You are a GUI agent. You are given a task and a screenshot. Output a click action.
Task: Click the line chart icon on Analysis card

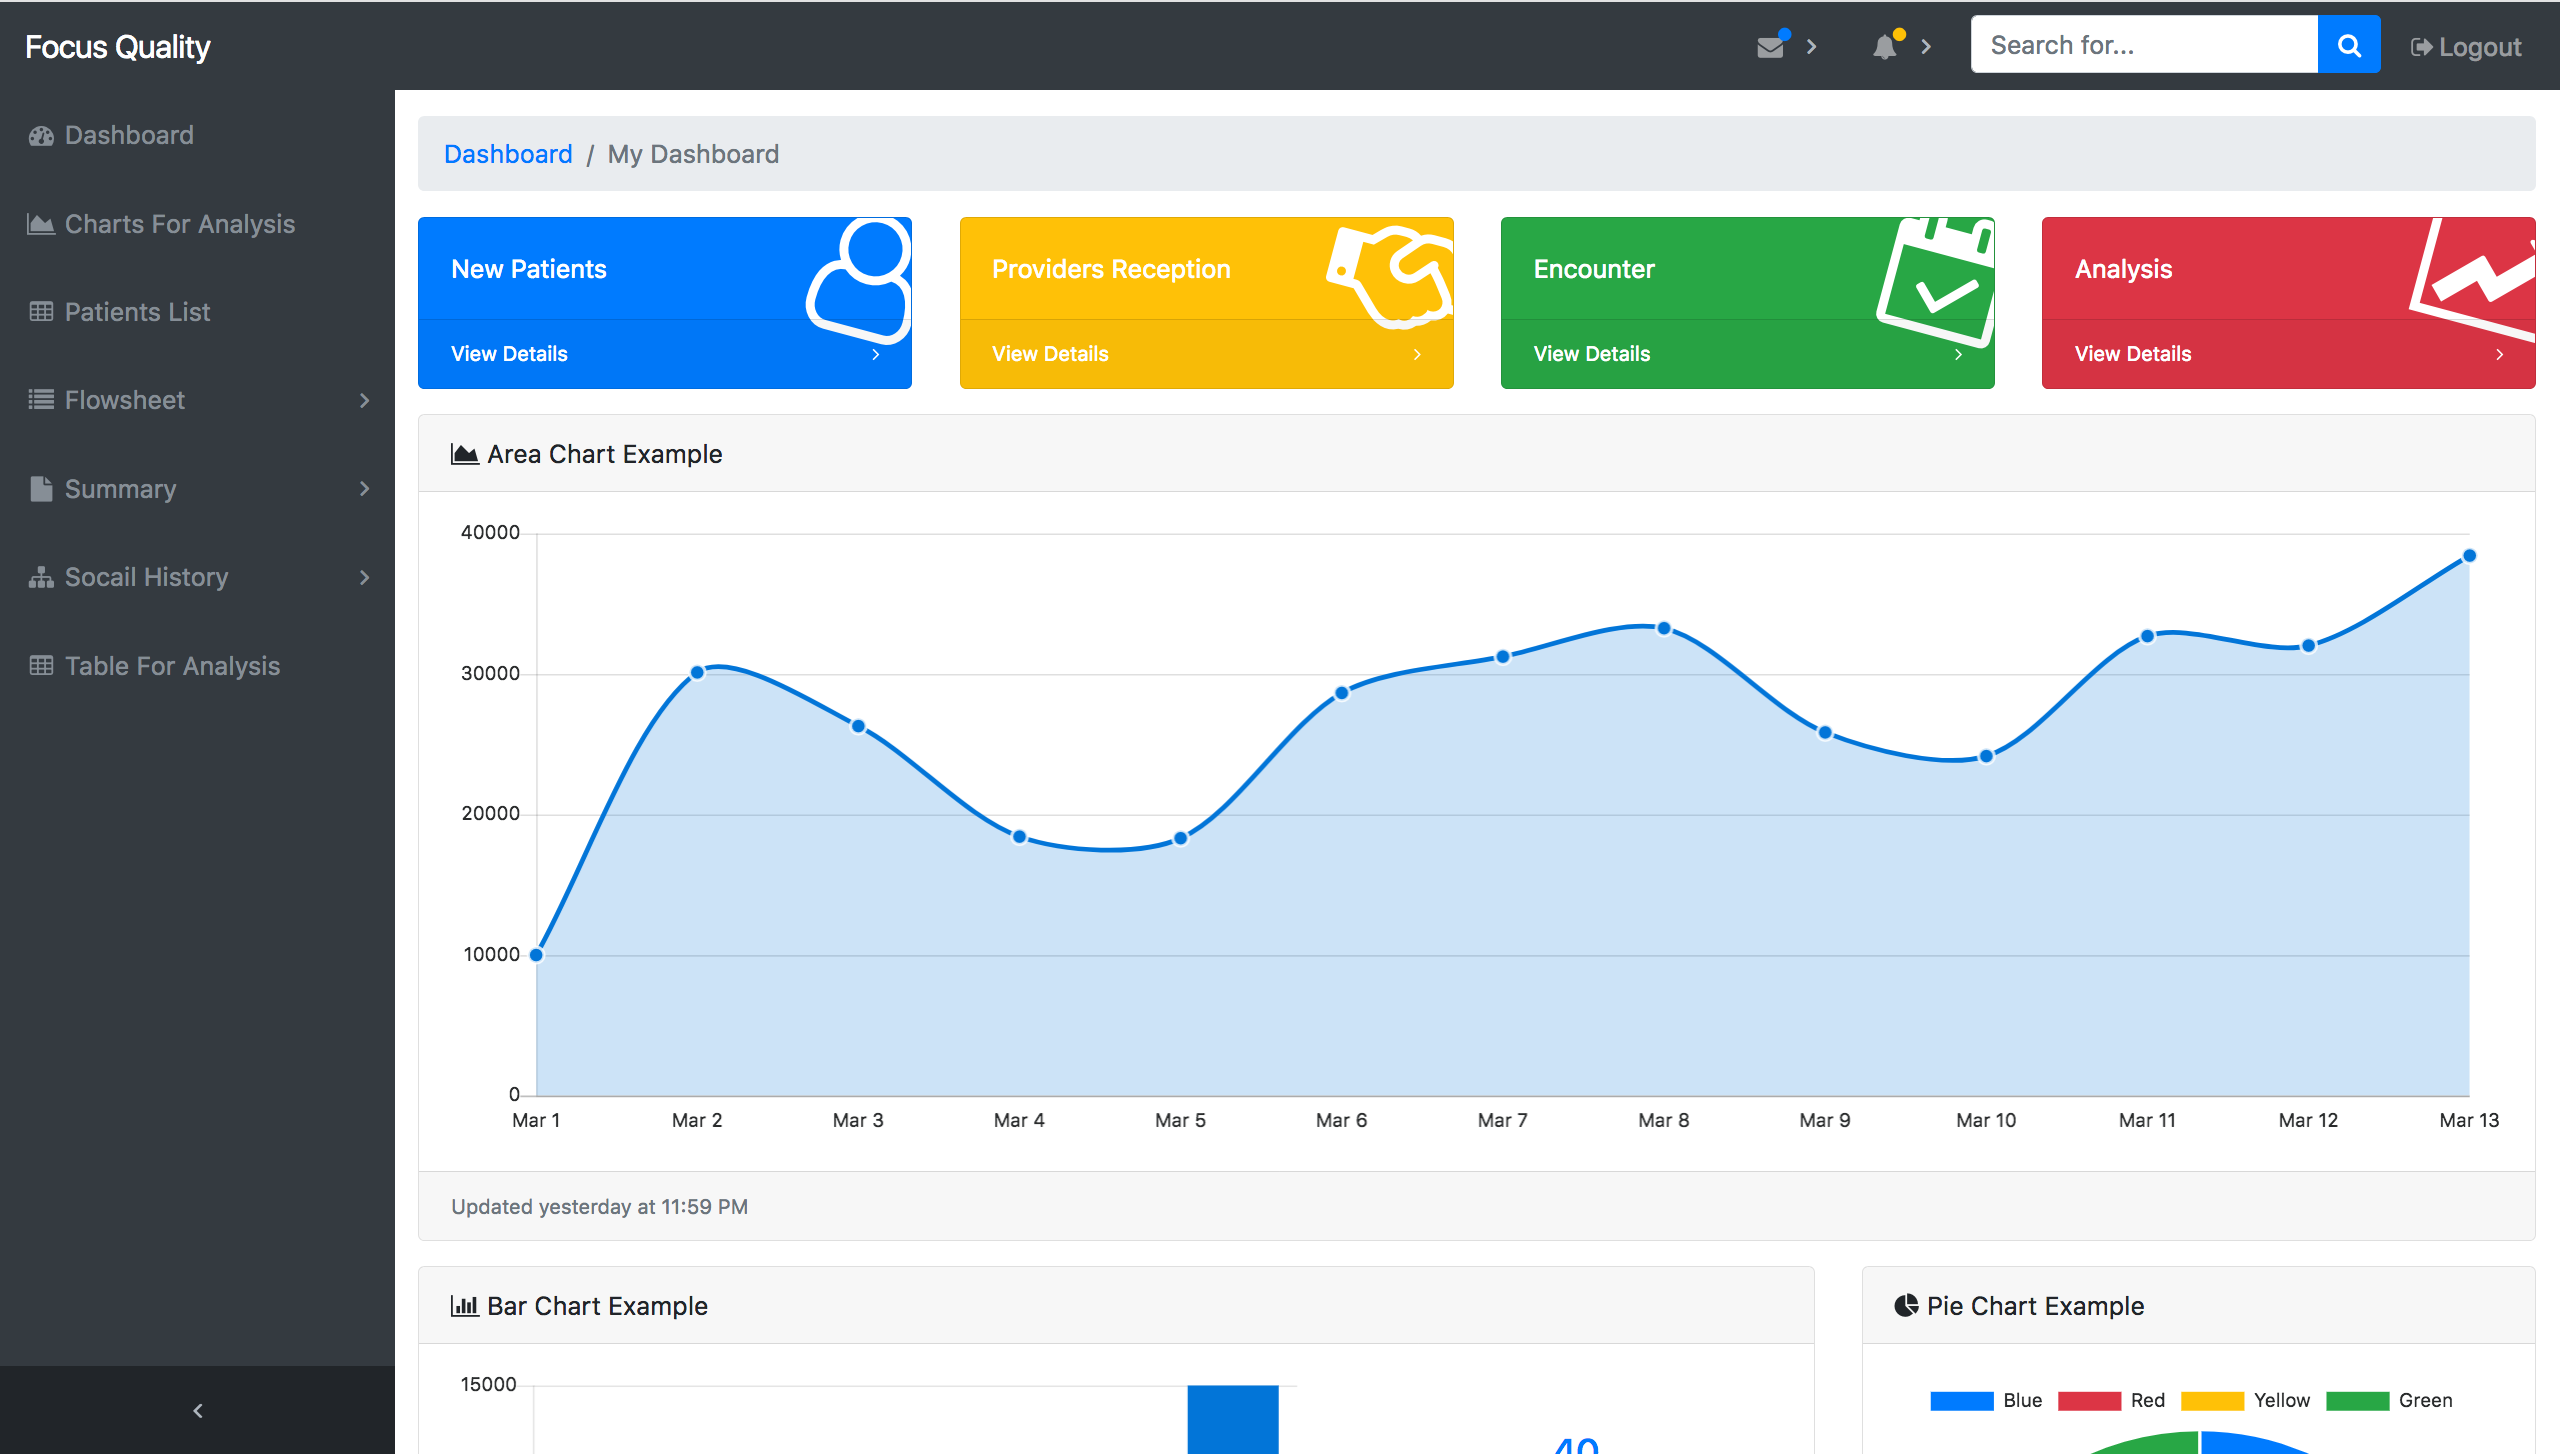coord(2473,280)
